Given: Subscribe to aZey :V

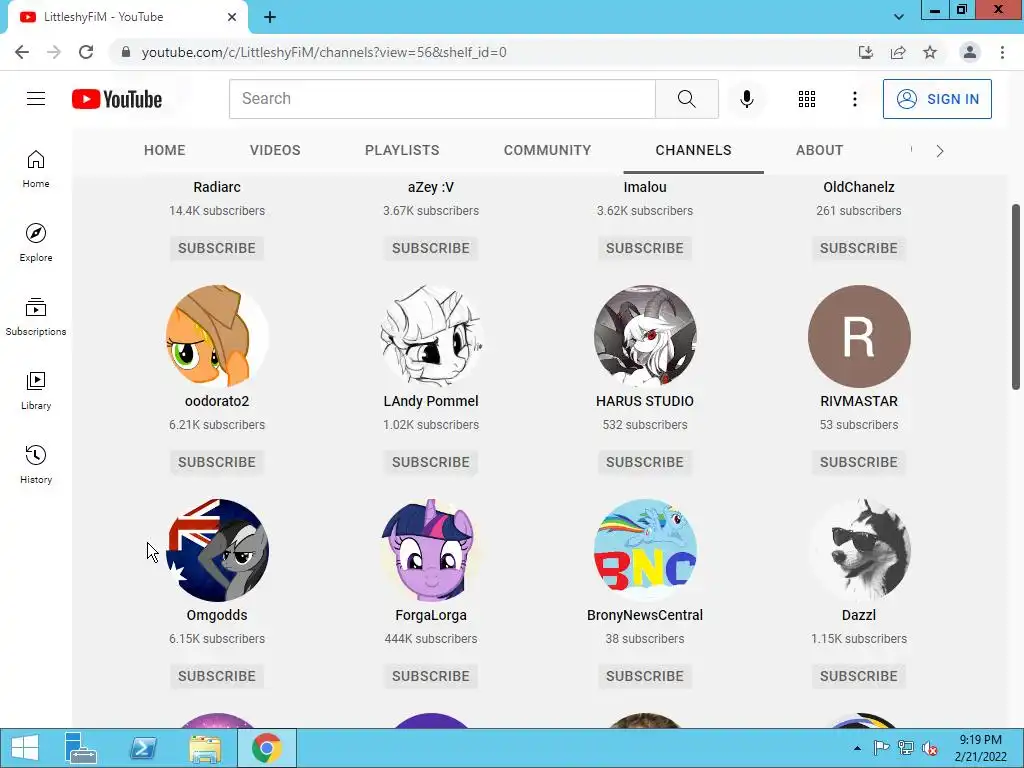Looking at the screenshot, I should coord(431,248).
